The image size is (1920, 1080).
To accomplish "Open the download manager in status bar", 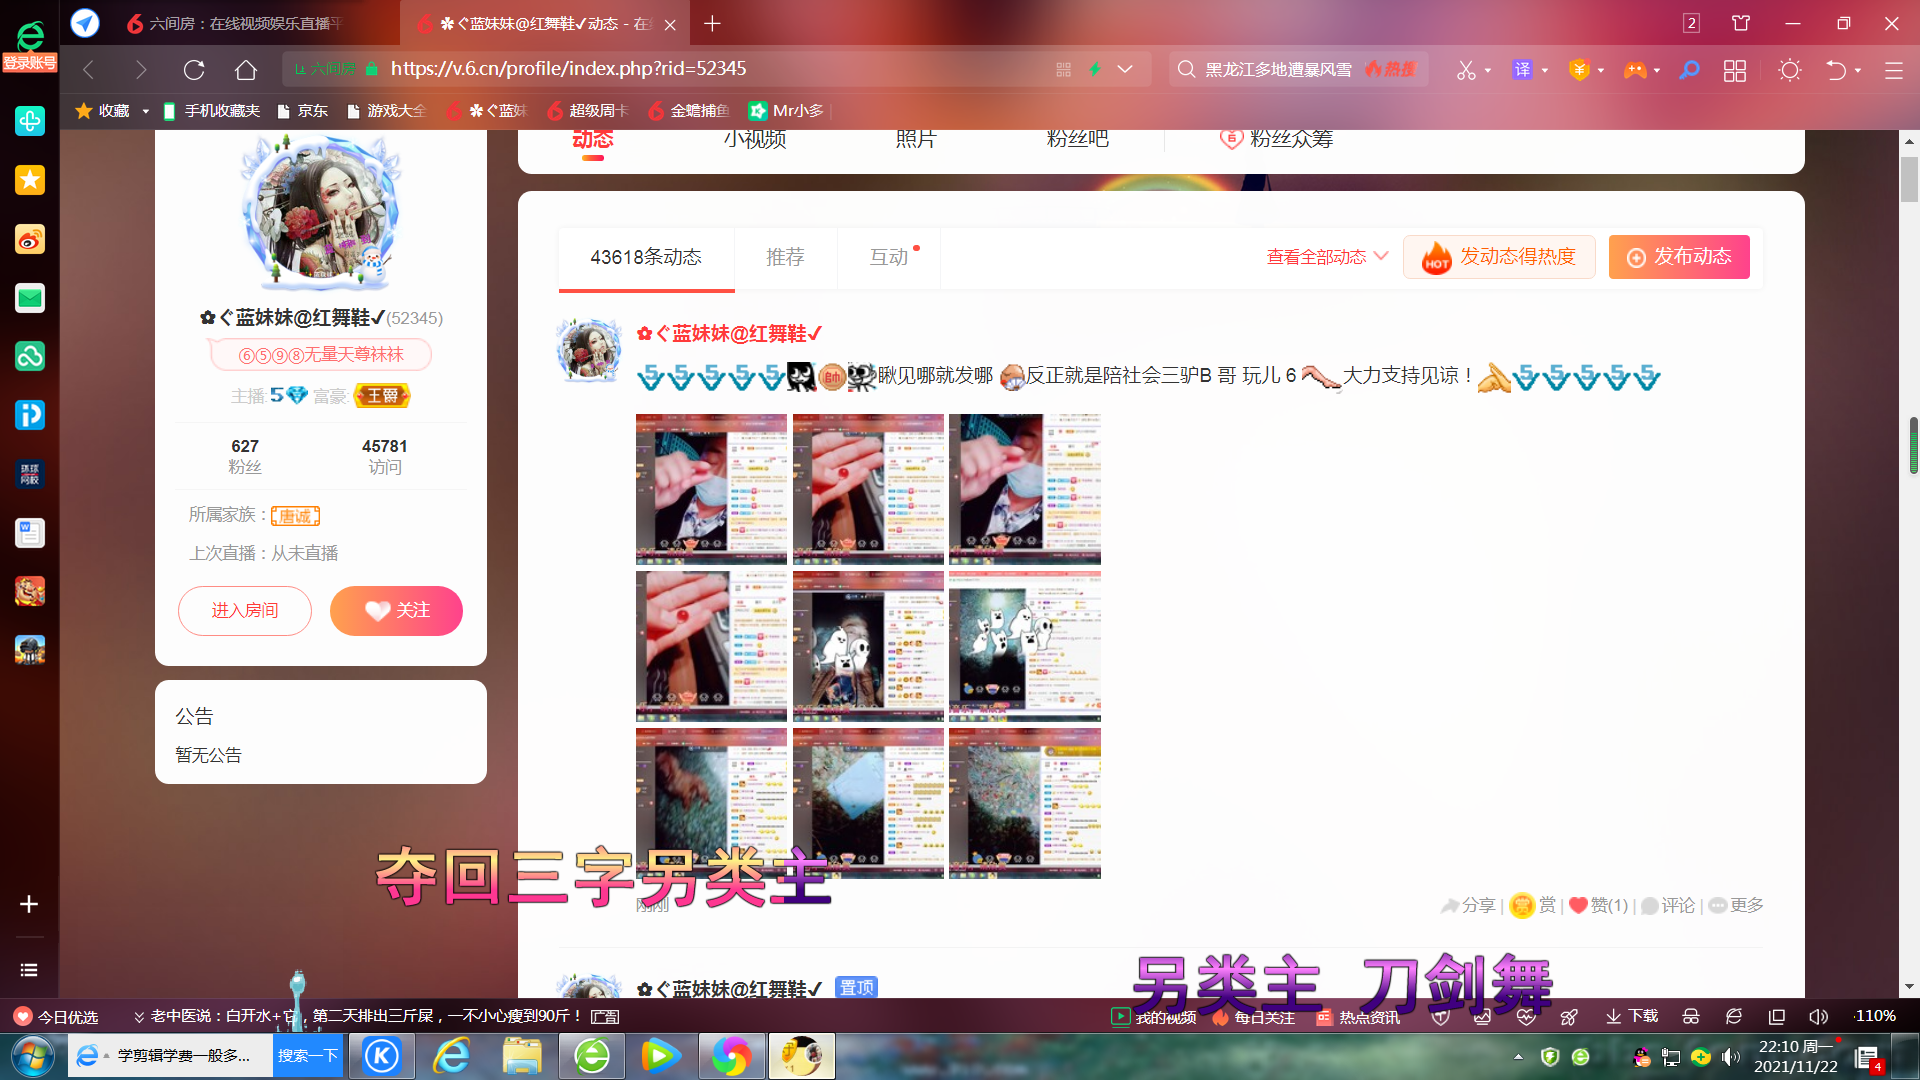I will coord(1631,1016).
